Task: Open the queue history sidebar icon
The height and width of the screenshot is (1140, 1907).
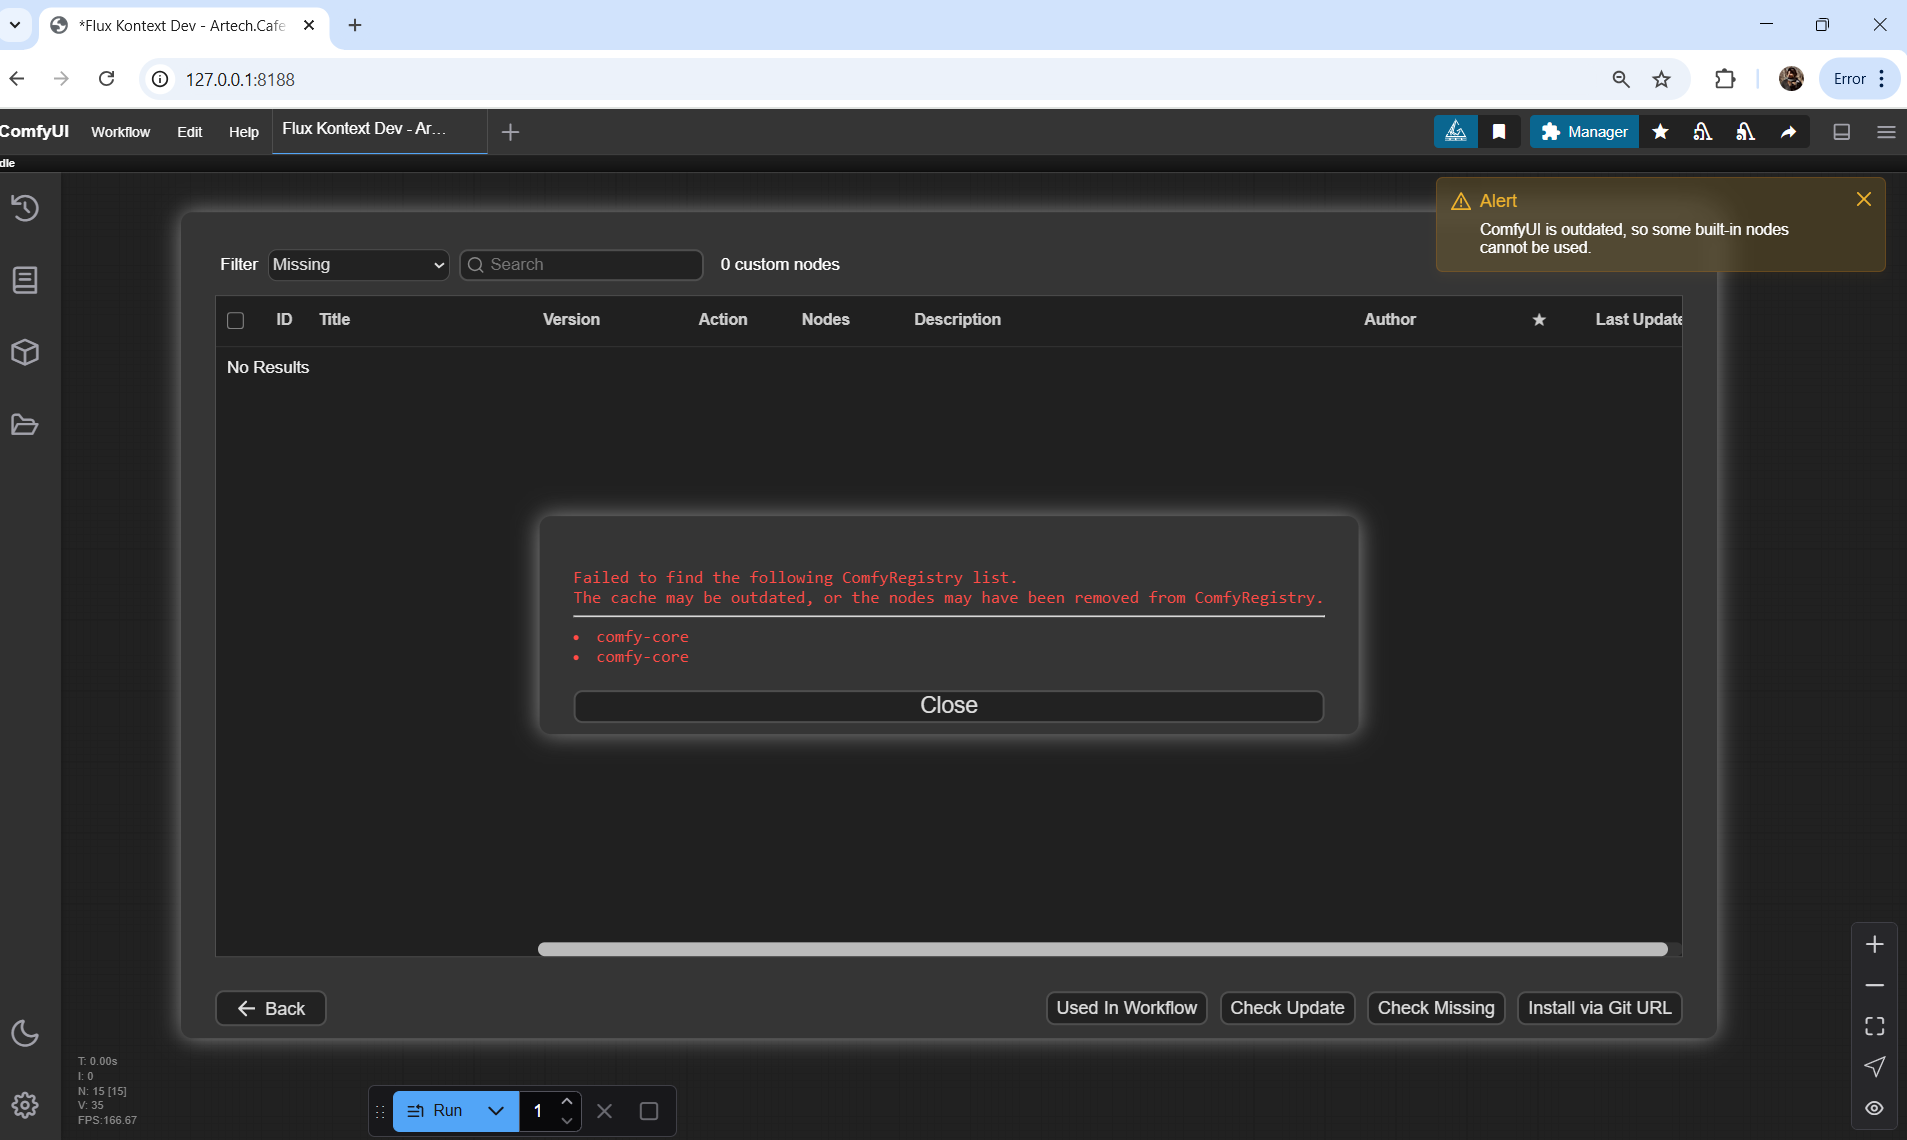Action: point(25,208)
